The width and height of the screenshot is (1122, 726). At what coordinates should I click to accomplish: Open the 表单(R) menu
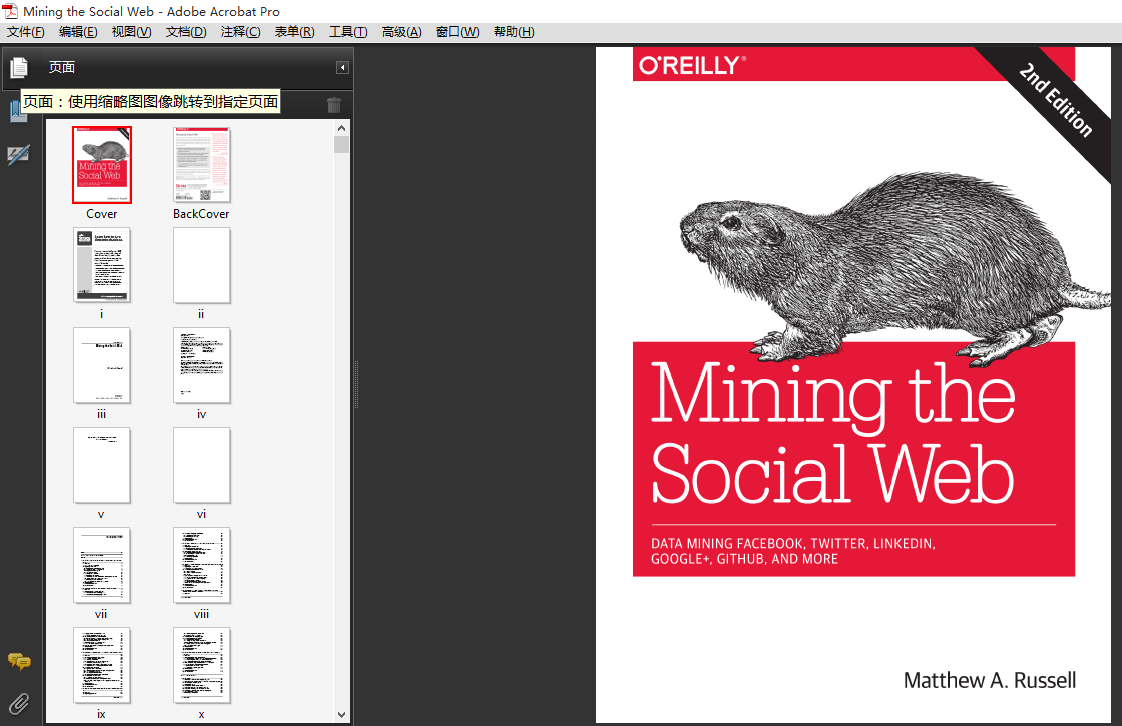[294, 32]
